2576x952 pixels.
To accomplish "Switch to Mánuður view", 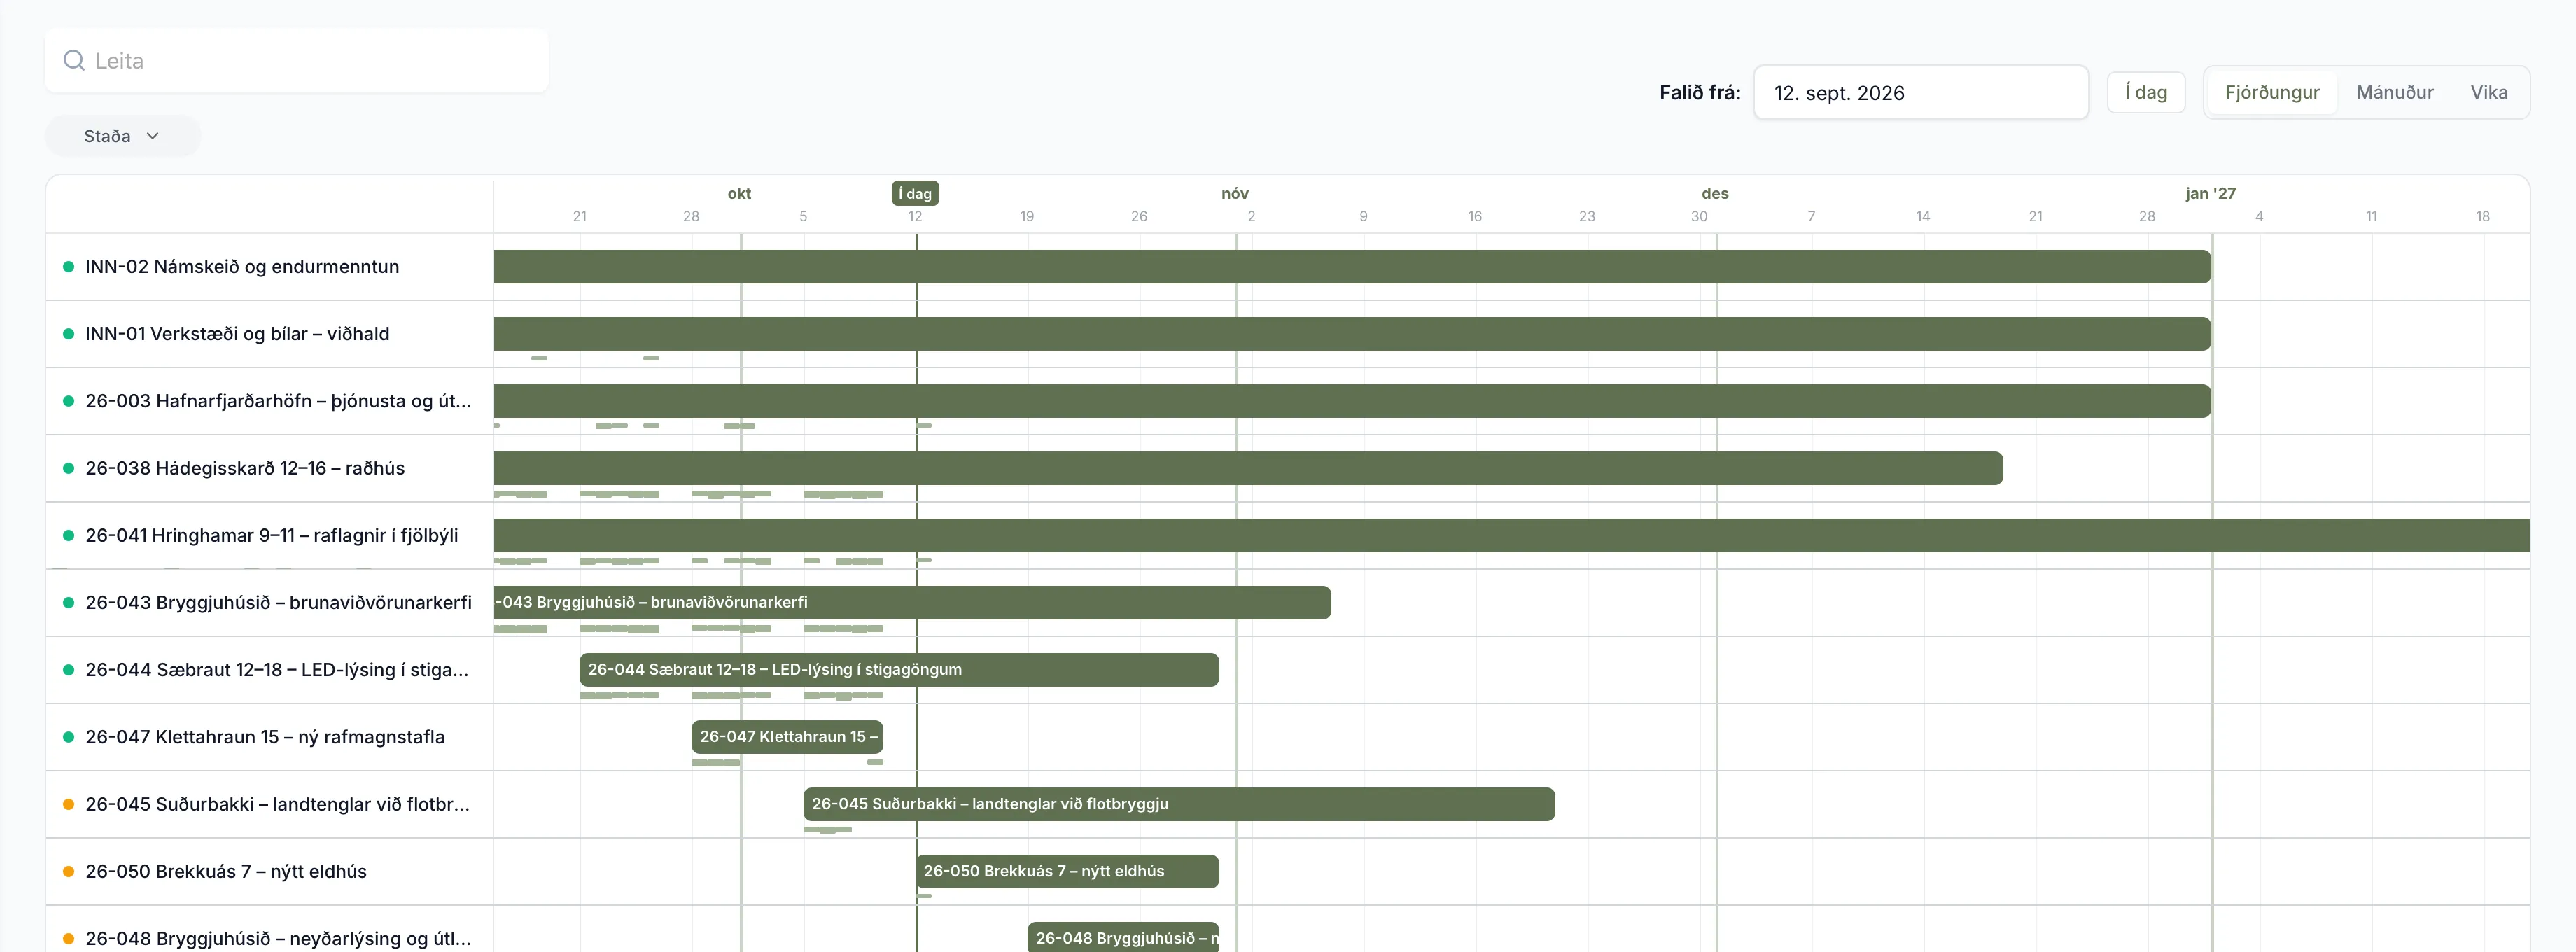I will (2395, 92).
